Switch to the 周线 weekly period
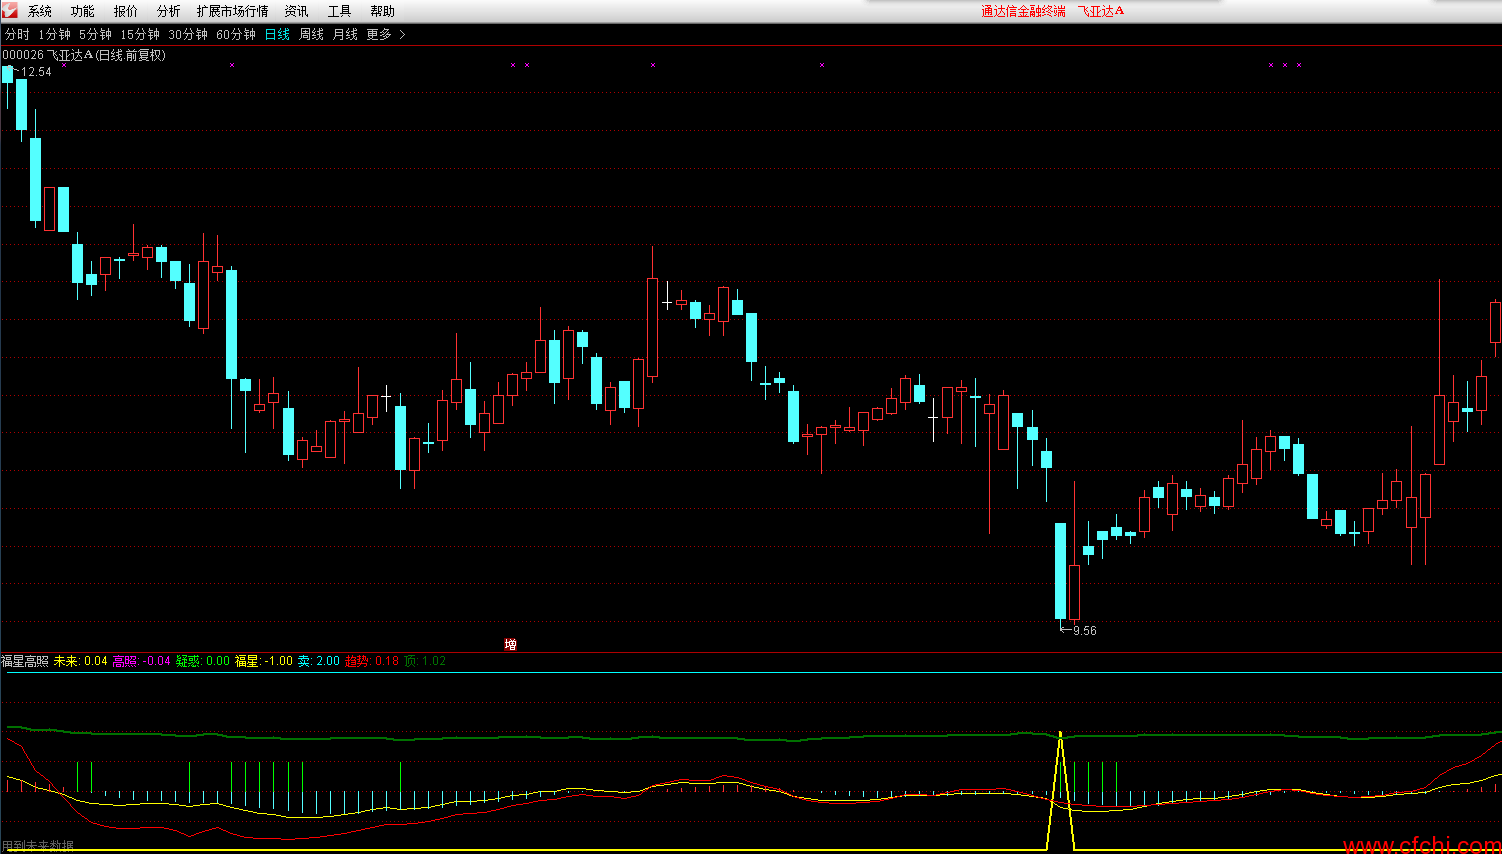The width and height of the screenshot is (1502, 854). pyautogui.click(x=312, y=34)
